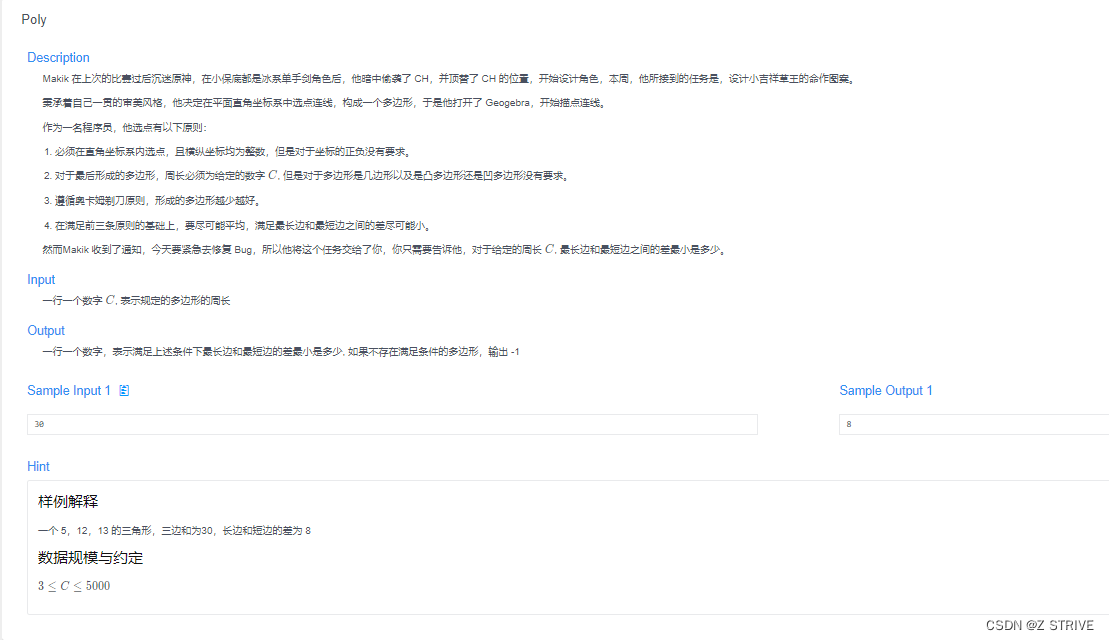Click the Hint section heading
The width and height of the screenshot is (1109, 640).
[39, 466]
